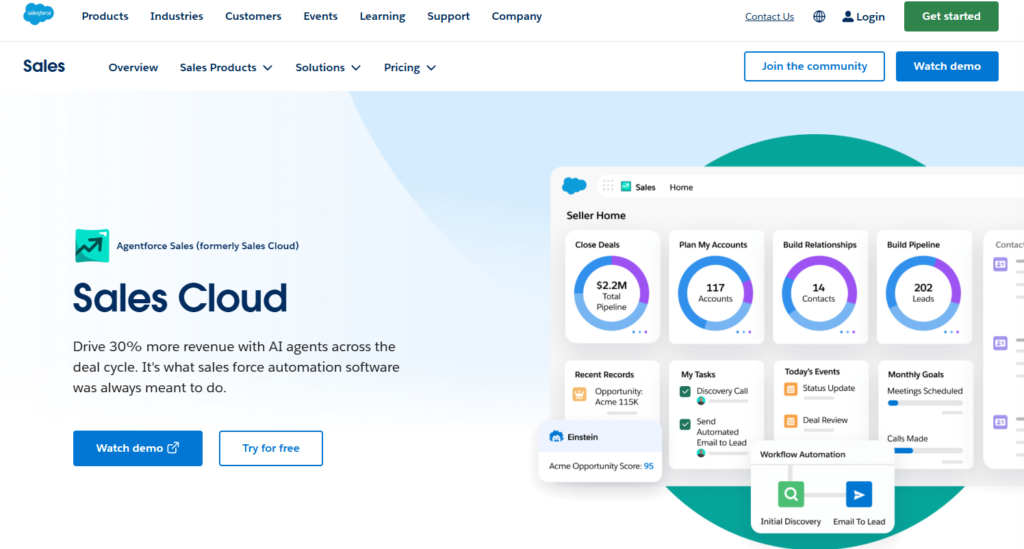Open the Products menu
Viewport: 1024px width, 549px height.
105,16
